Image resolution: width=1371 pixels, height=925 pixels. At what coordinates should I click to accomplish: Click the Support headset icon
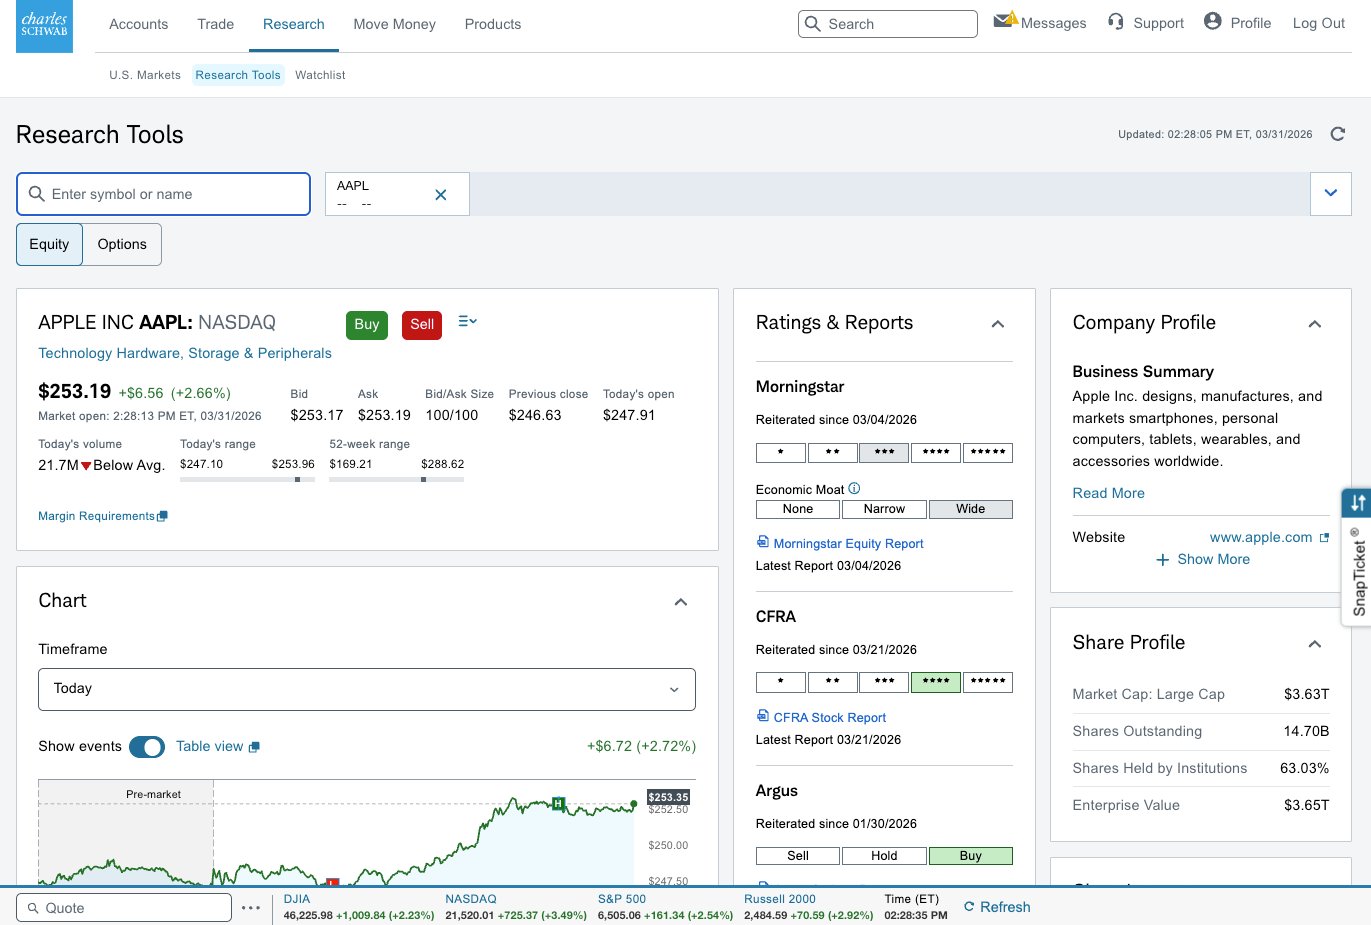coord(1116,22)
